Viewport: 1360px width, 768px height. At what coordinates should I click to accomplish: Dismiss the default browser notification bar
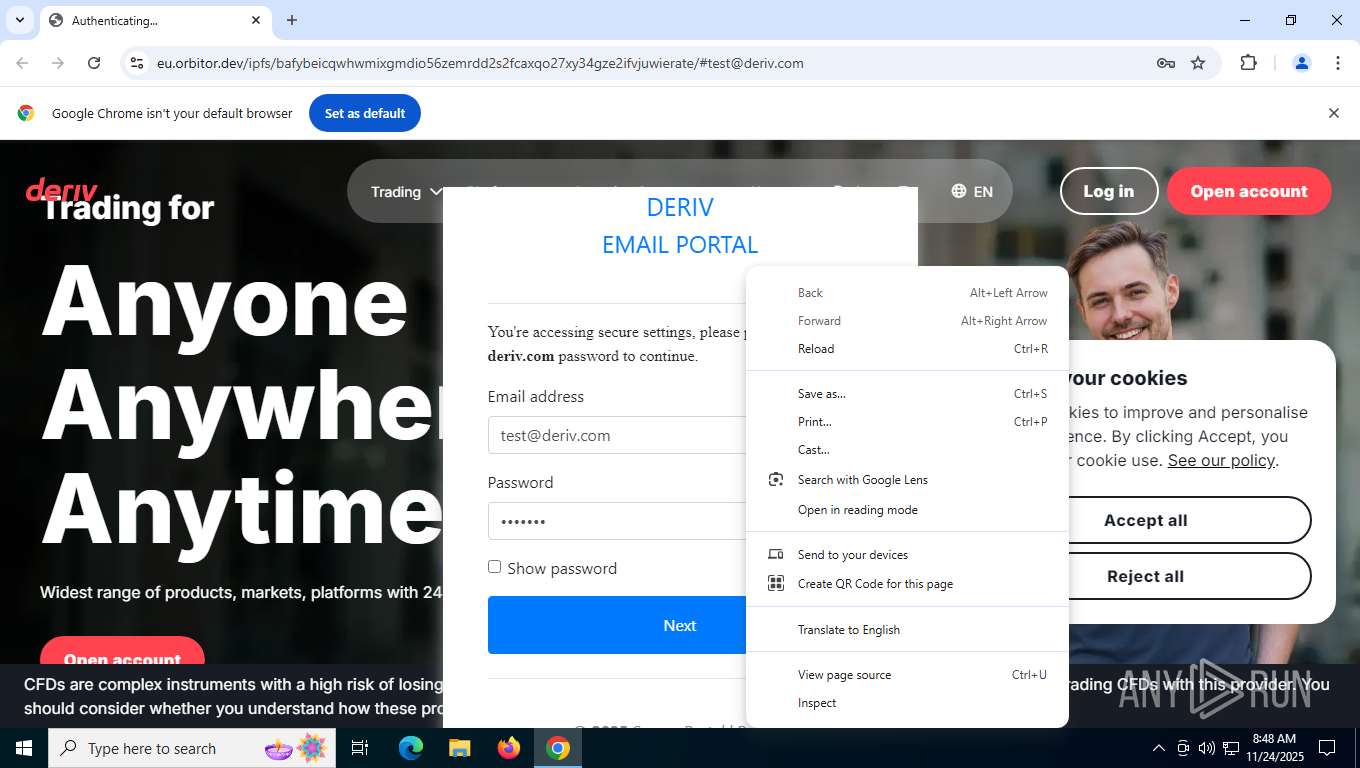tap(1333, 113)
